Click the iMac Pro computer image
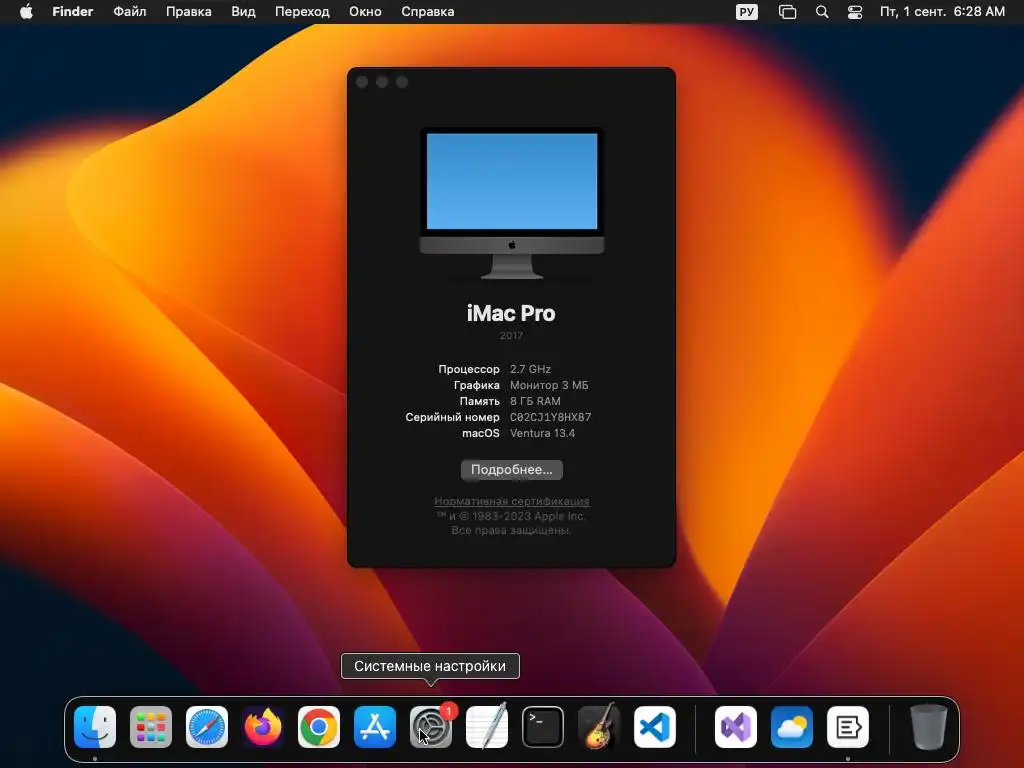Viewport: 1024px width, 768px height. 512,203
